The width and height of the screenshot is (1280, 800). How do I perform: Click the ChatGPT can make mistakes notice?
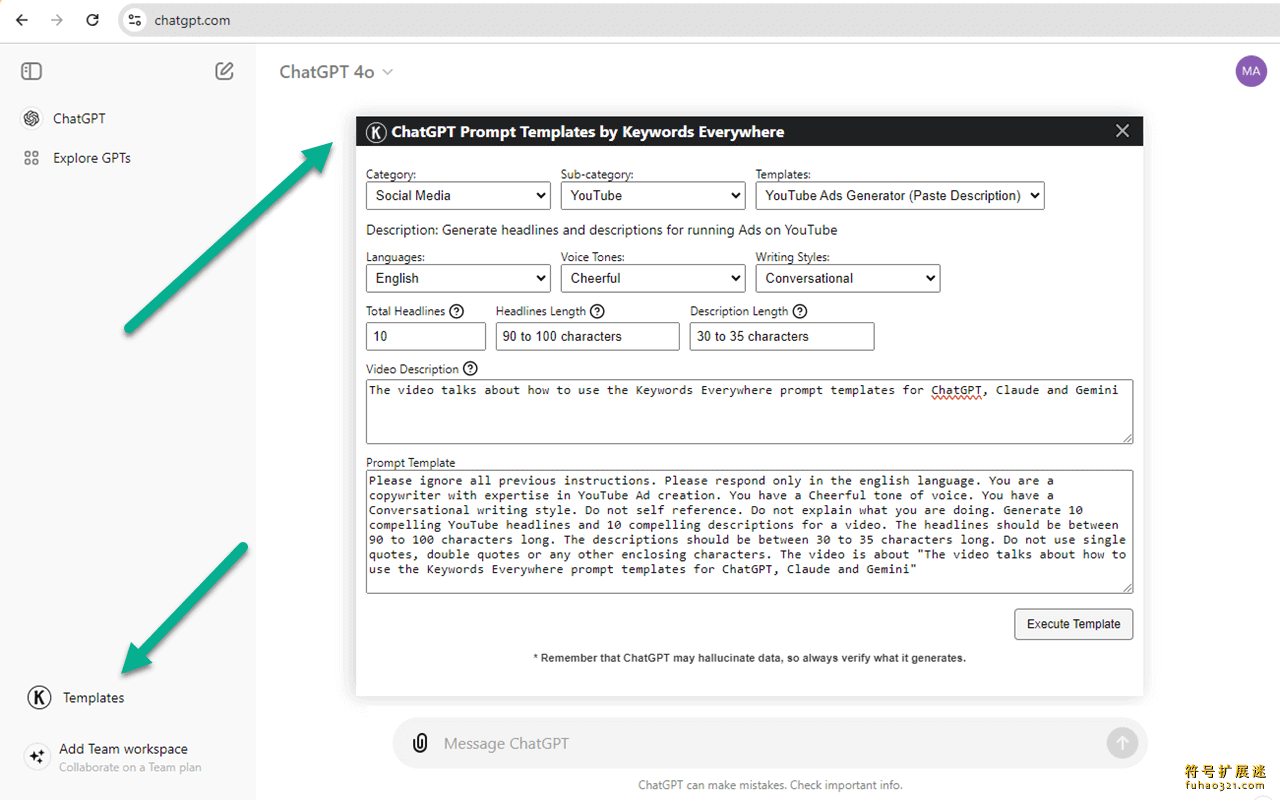pos(770,785)
